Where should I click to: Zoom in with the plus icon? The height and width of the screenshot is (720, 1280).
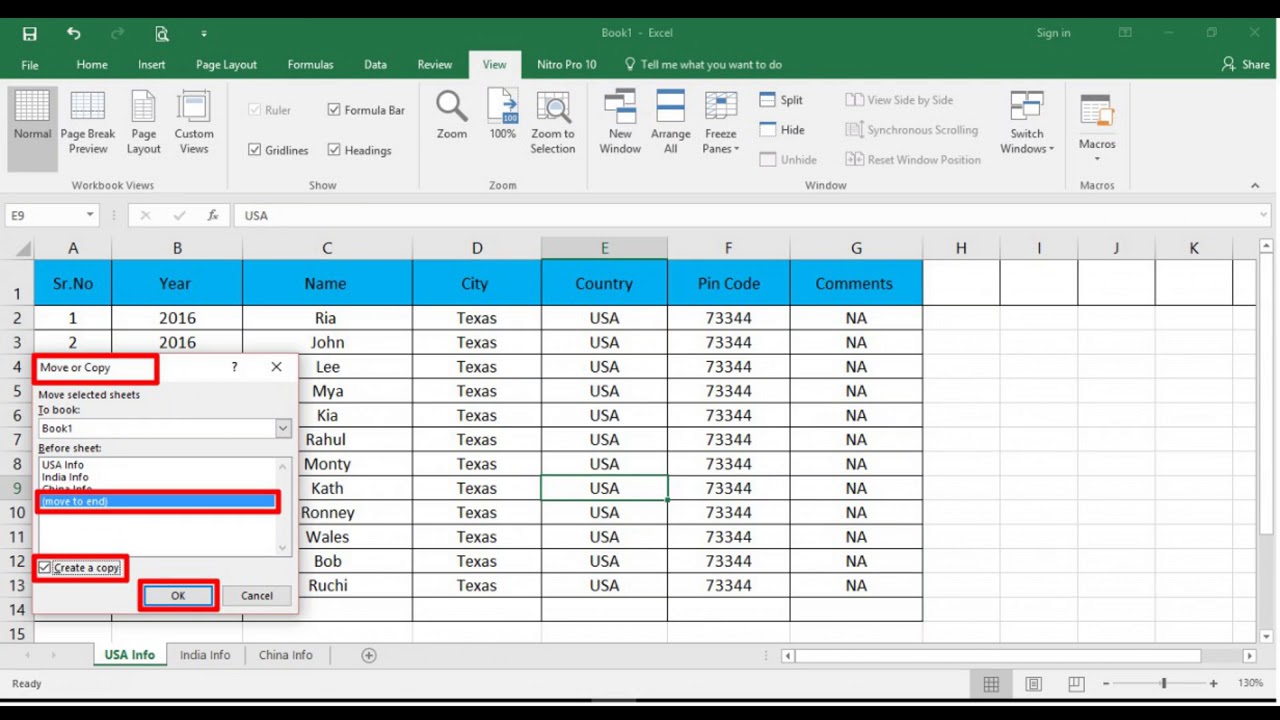tap(1213, 684)
